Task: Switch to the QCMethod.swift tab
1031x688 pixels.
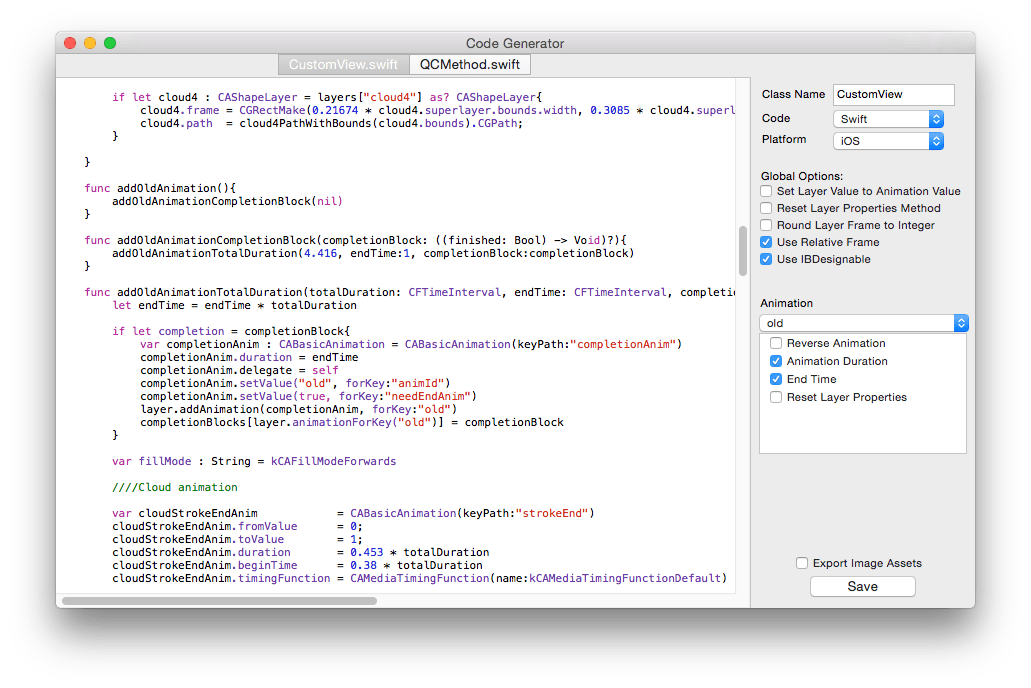Action: click(470, 63)
